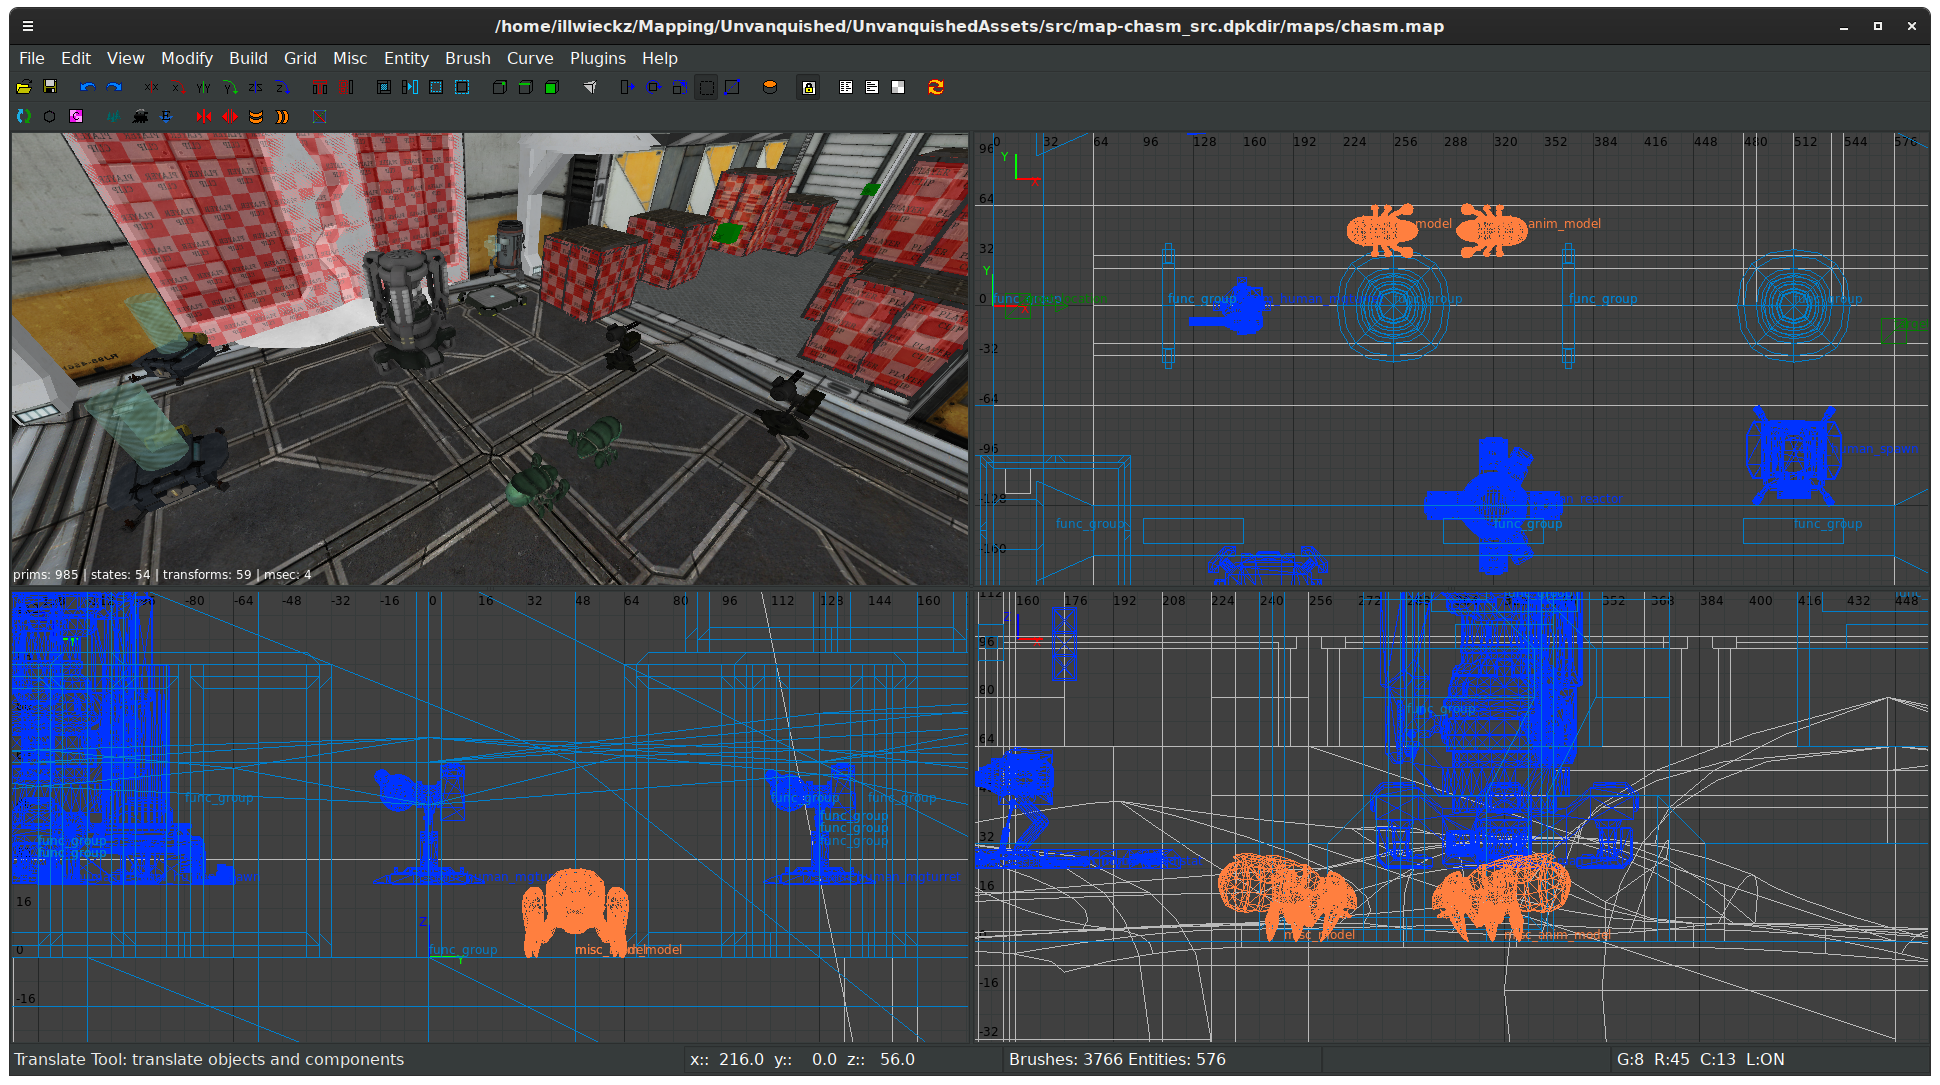This screenshot has width=1940, height=1085.
Task: Open the Build menu
Action: 248,58
